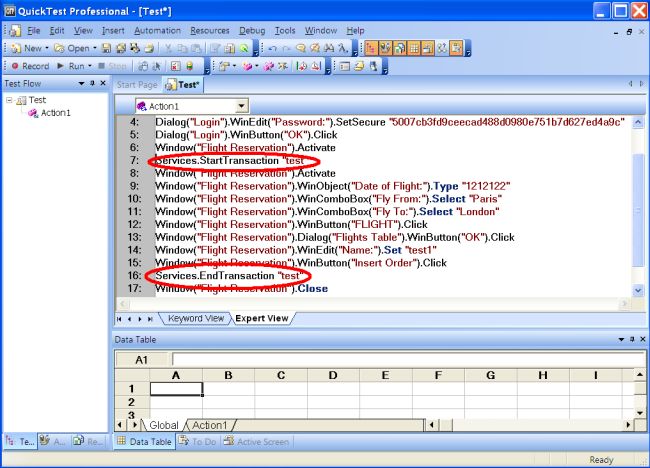Viewport: 650px width, 468px height.
Task: Open the Test Flow panel menu arrow
Action: (x=81, y=83)
